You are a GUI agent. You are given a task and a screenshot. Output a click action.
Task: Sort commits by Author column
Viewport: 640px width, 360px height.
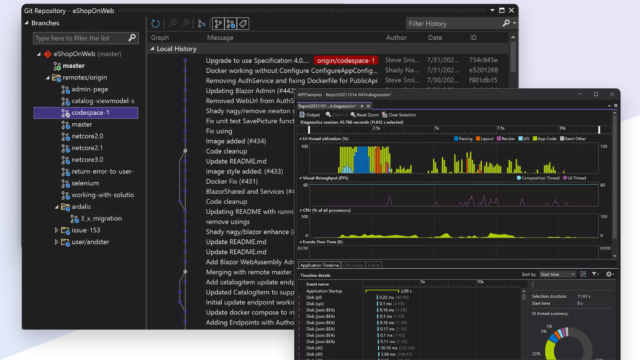point(396,38)
